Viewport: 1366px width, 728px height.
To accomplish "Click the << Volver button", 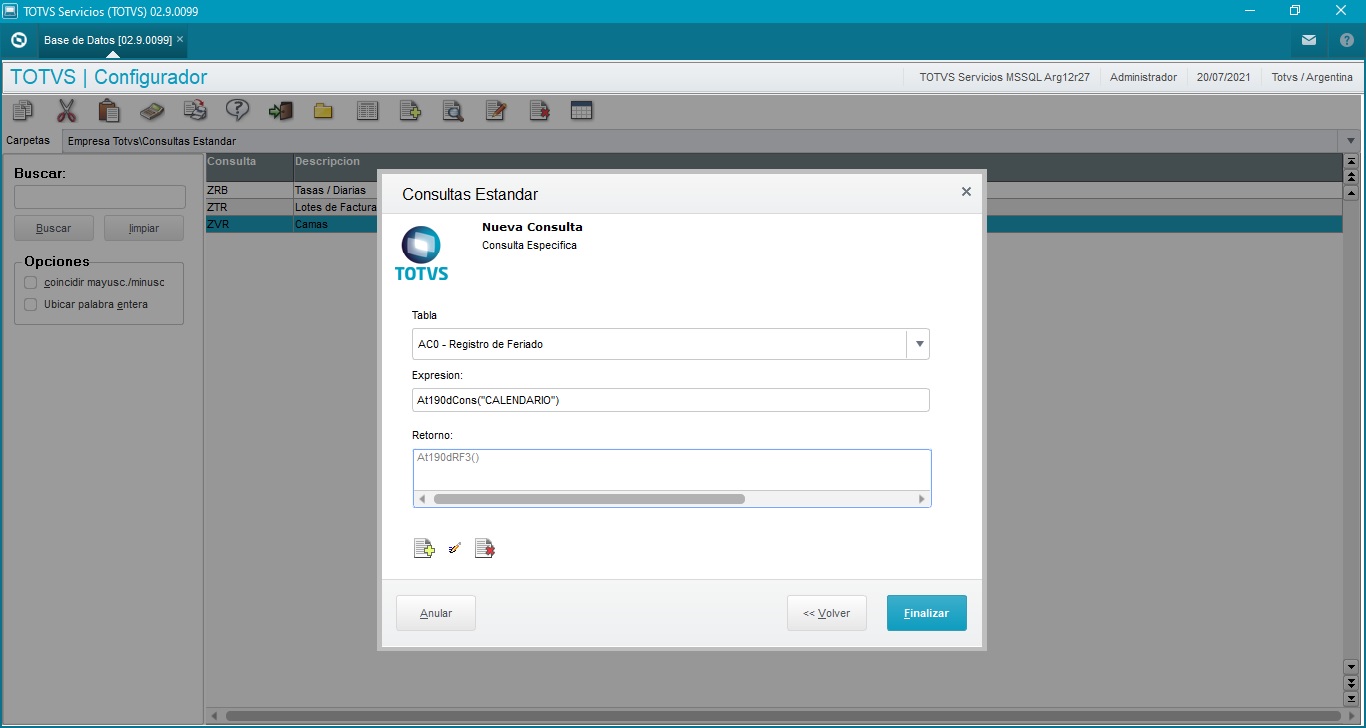I will [827, 613].
